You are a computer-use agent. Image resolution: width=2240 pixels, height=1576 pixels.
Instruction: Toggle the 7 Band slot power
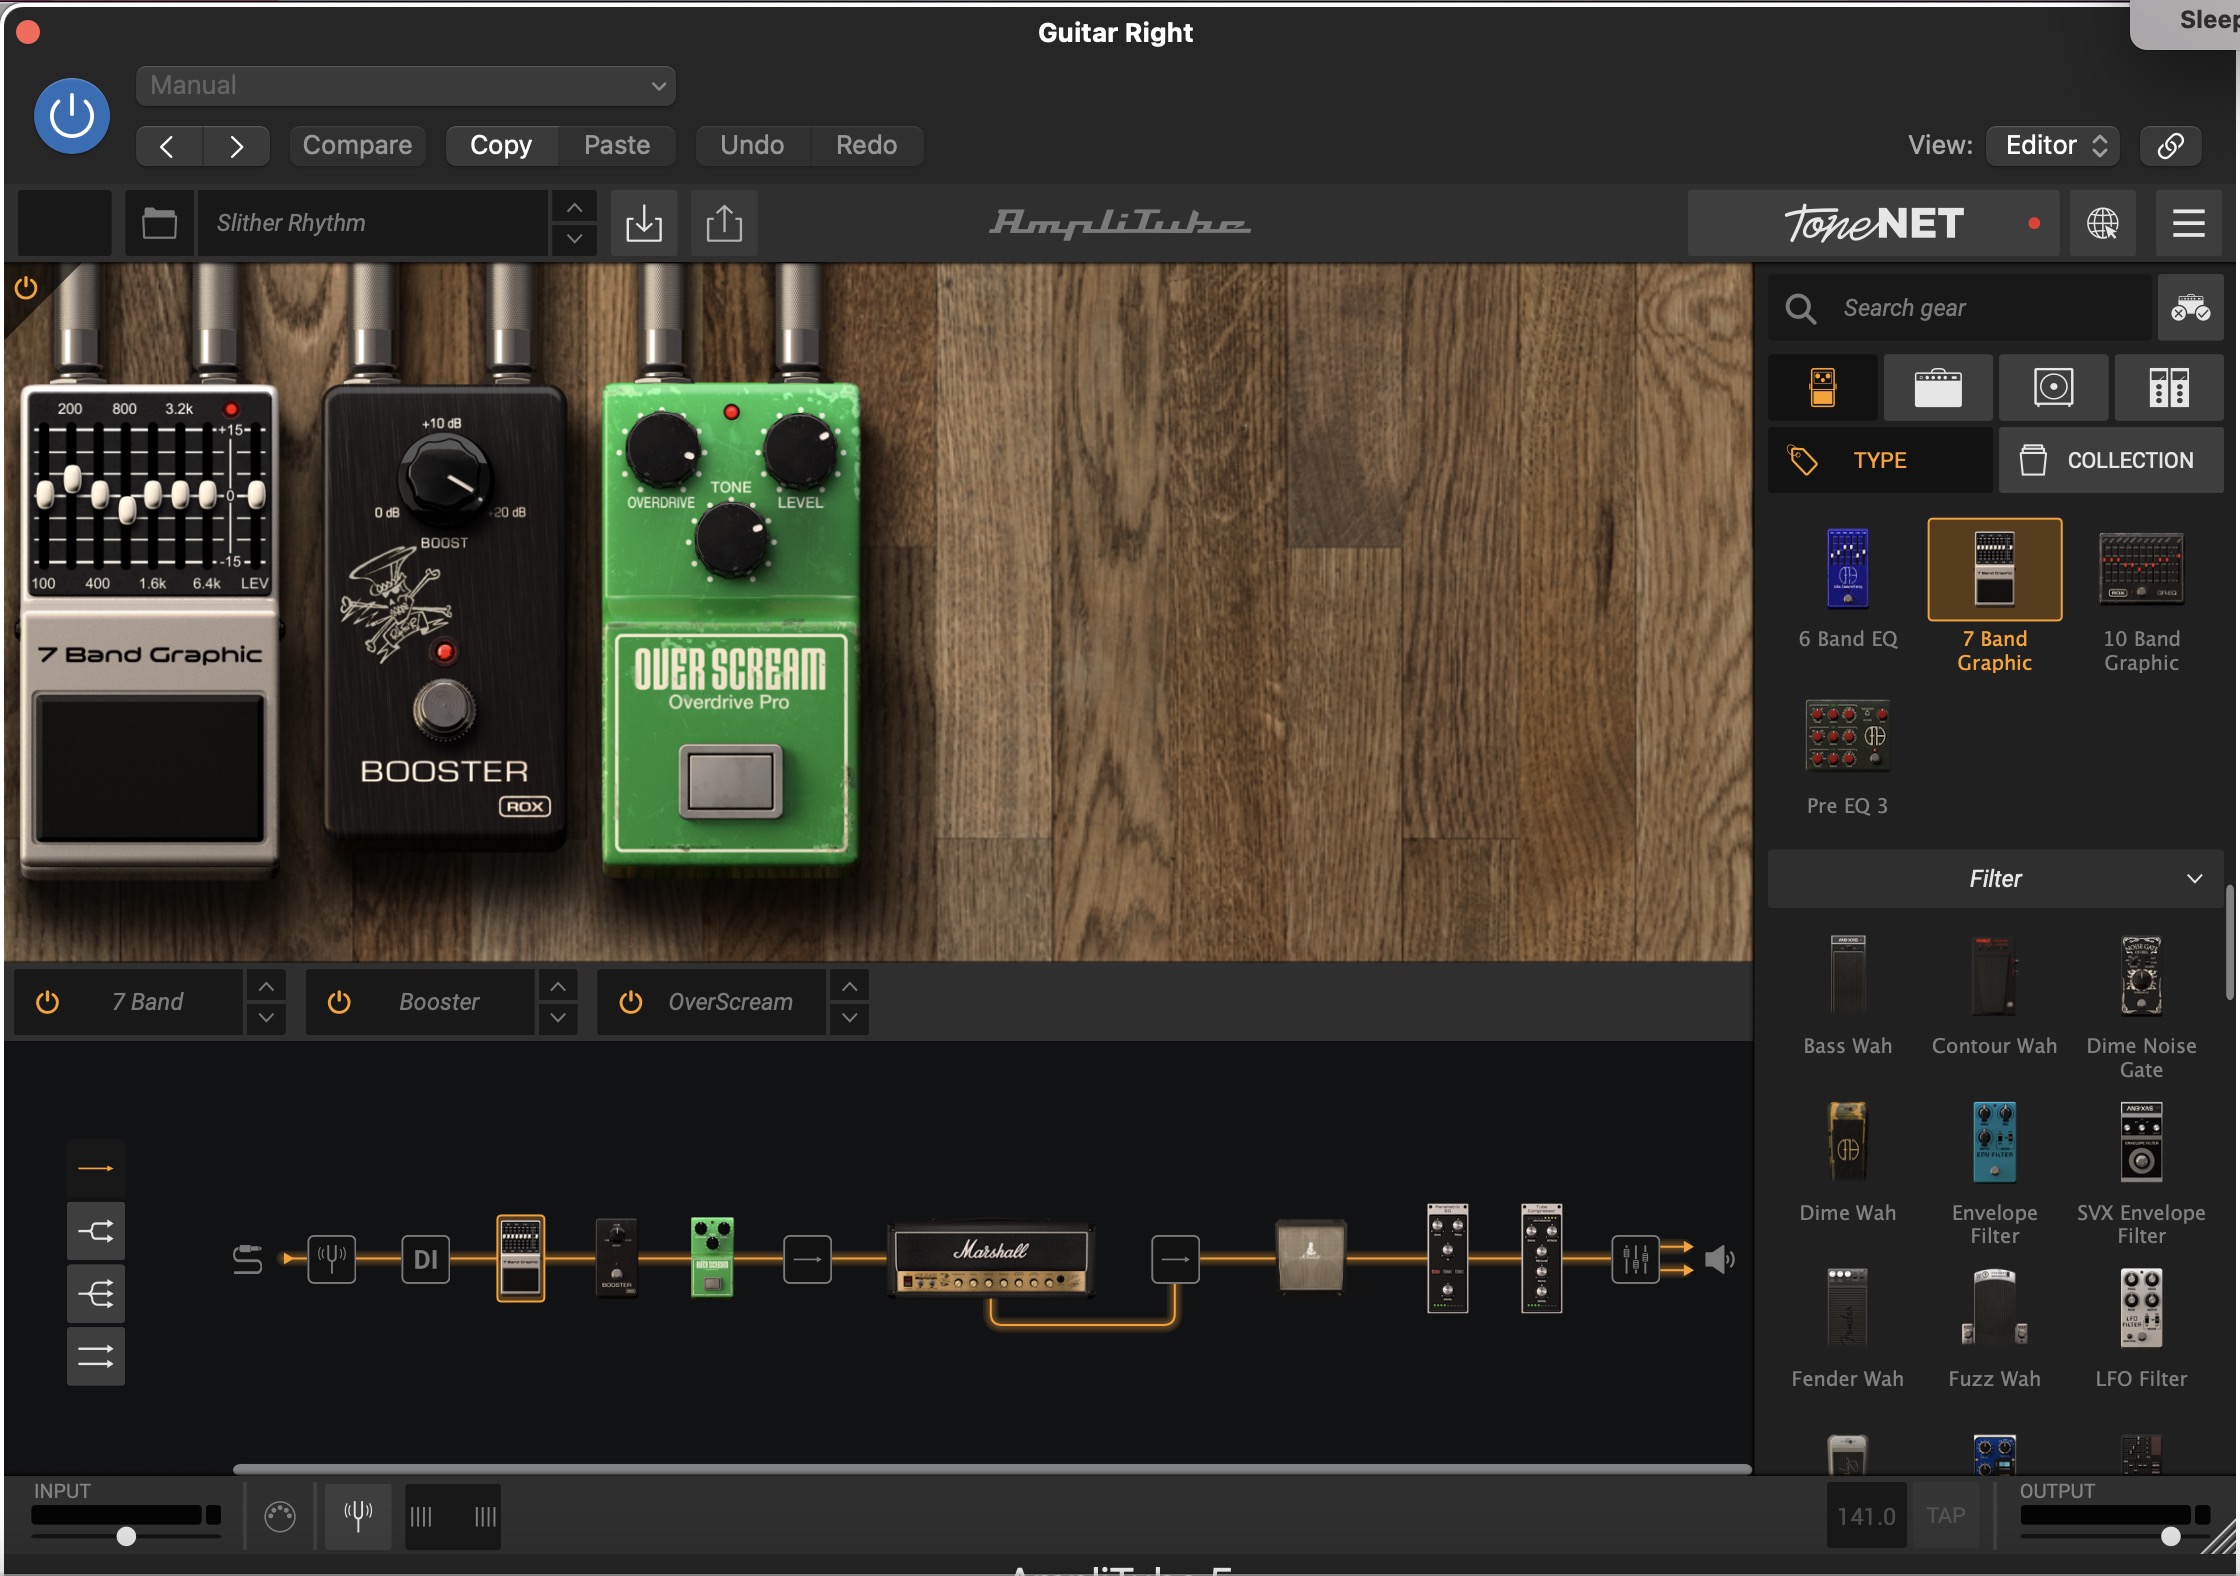click(x=47, y=1002)
